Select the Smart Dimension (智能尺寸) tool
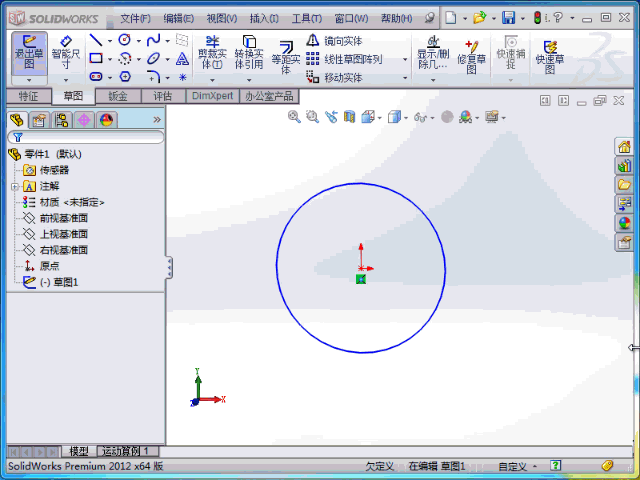This screenshot has height=480, width=640. 66,54
